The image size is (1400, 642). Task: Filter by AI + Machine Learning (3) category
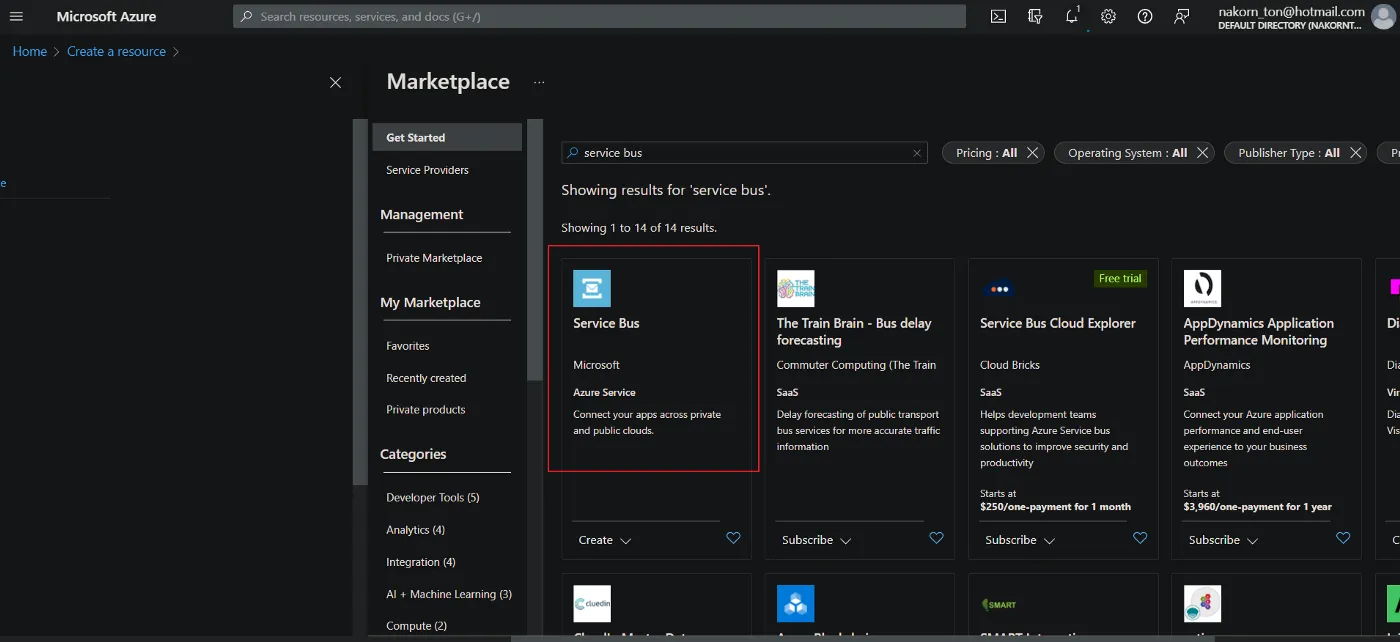coord(447,594)
